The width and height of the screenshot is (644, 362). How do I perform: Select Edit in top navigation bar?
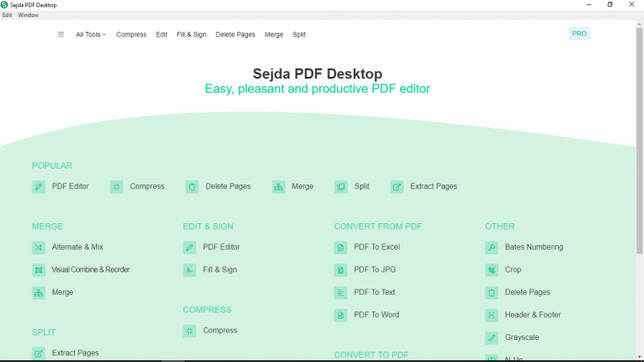(x=161, y=35)
